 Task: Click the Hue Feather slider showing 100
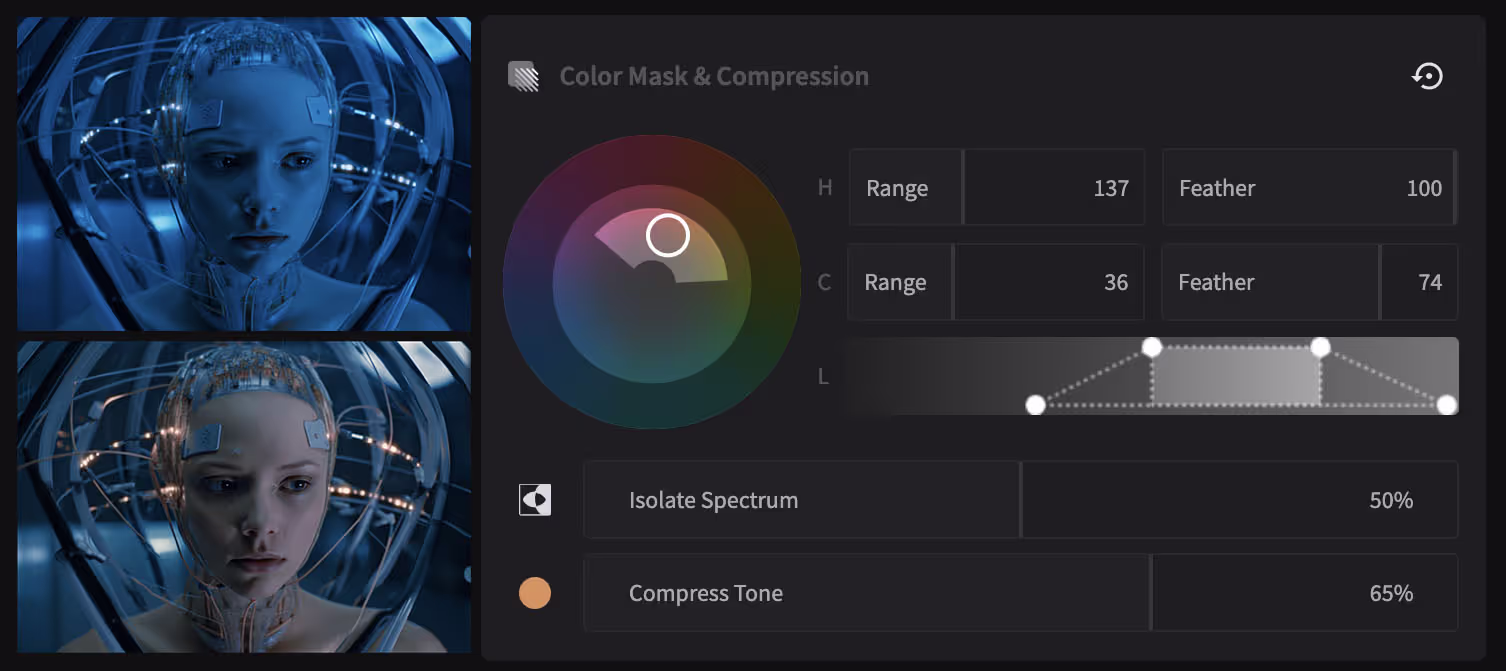tap(1310, 188)
